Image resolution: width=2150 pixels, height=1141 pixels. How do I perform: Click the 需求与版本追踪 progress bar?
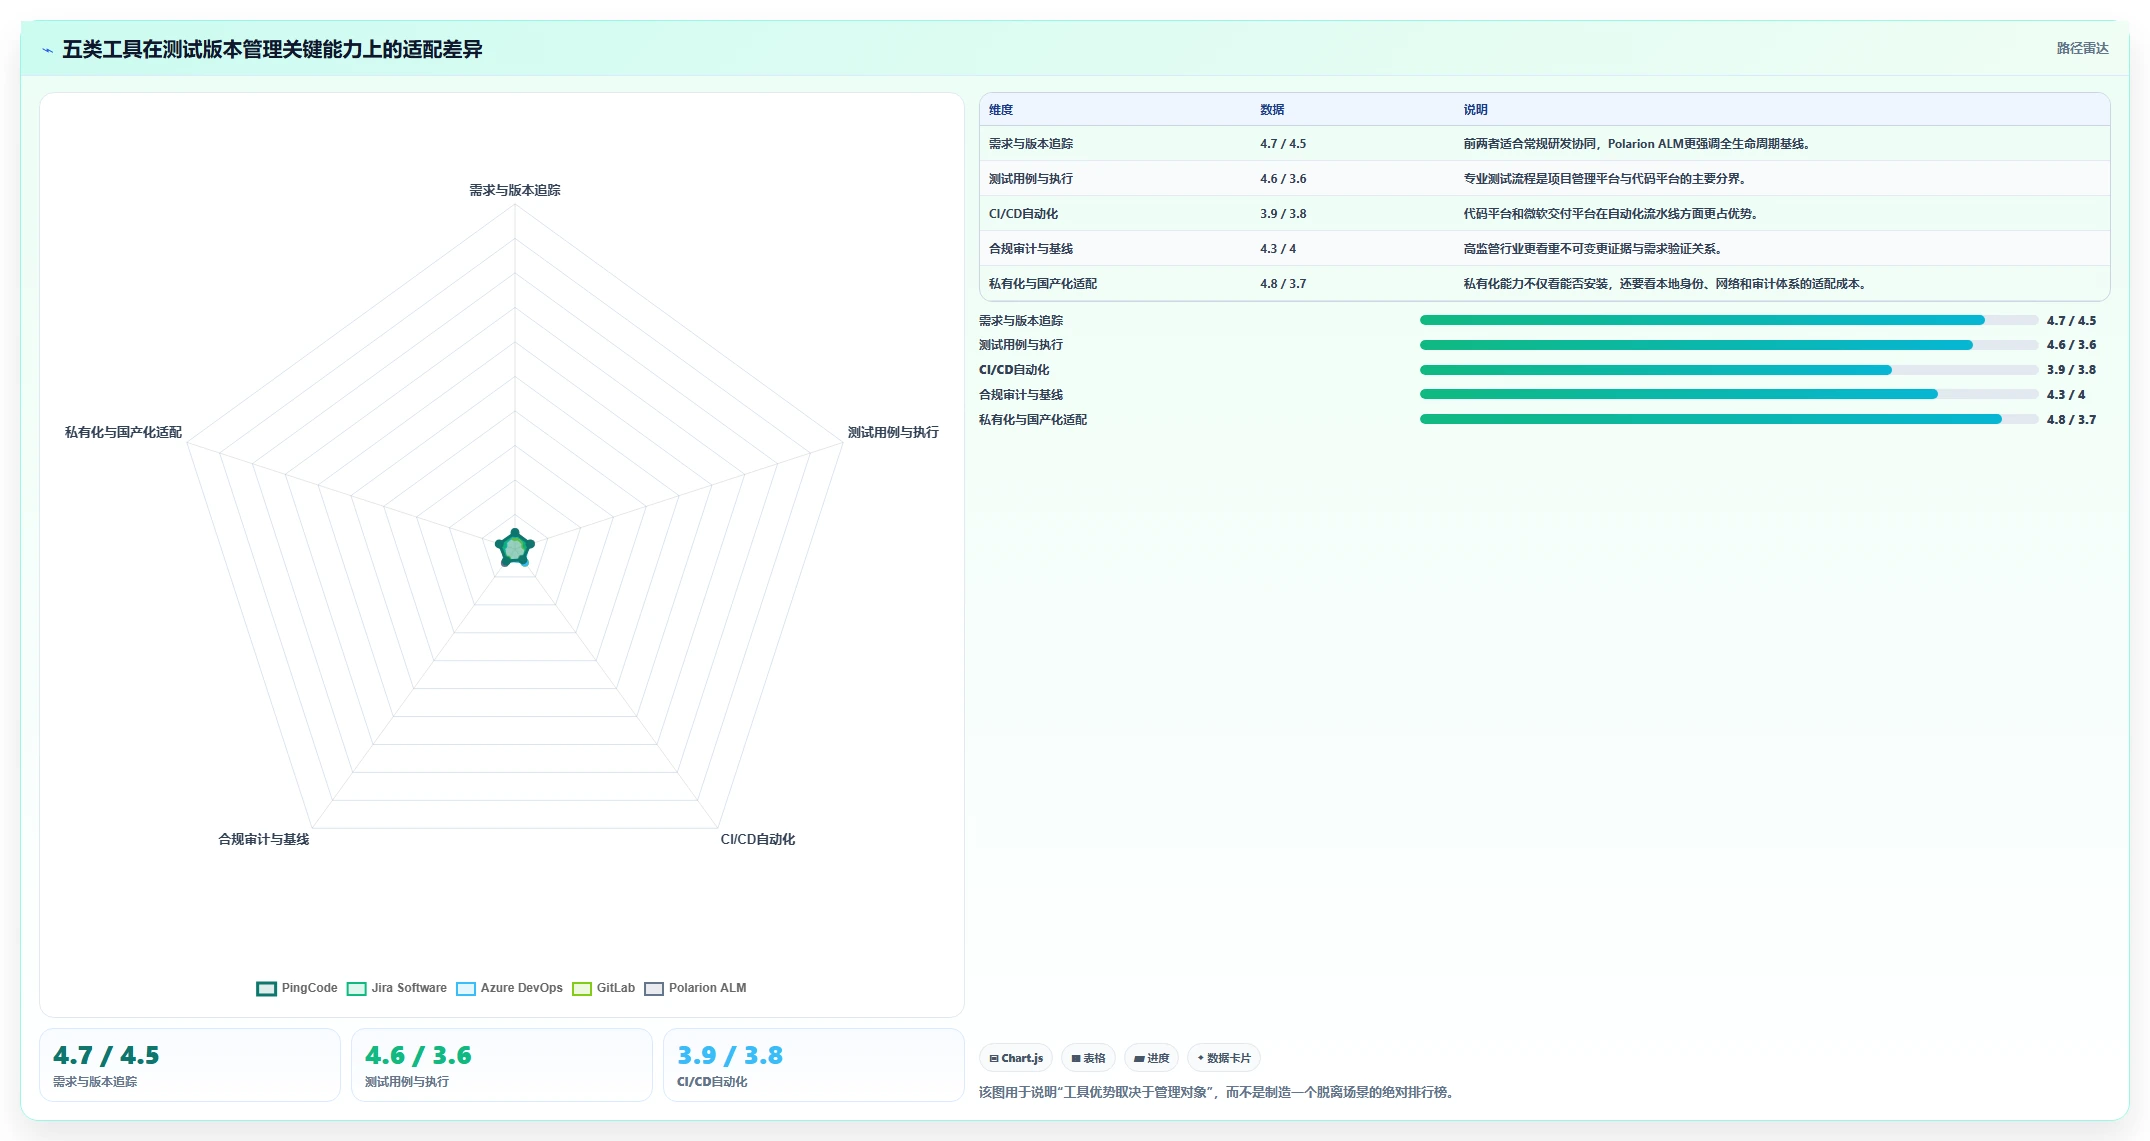tap(1729, 320)
